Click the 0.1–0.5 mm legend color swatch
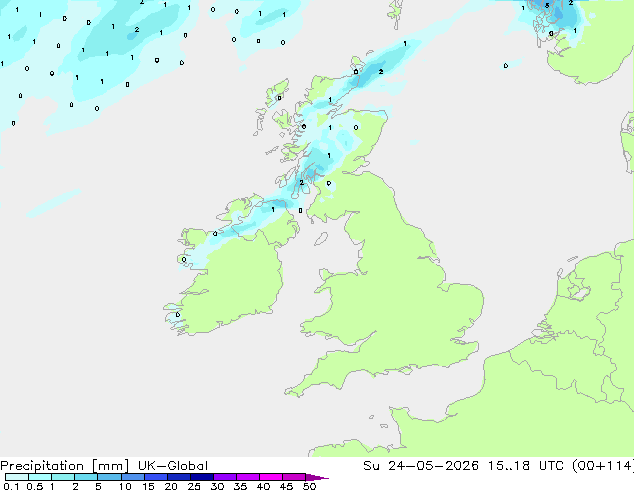 (17, 477)
